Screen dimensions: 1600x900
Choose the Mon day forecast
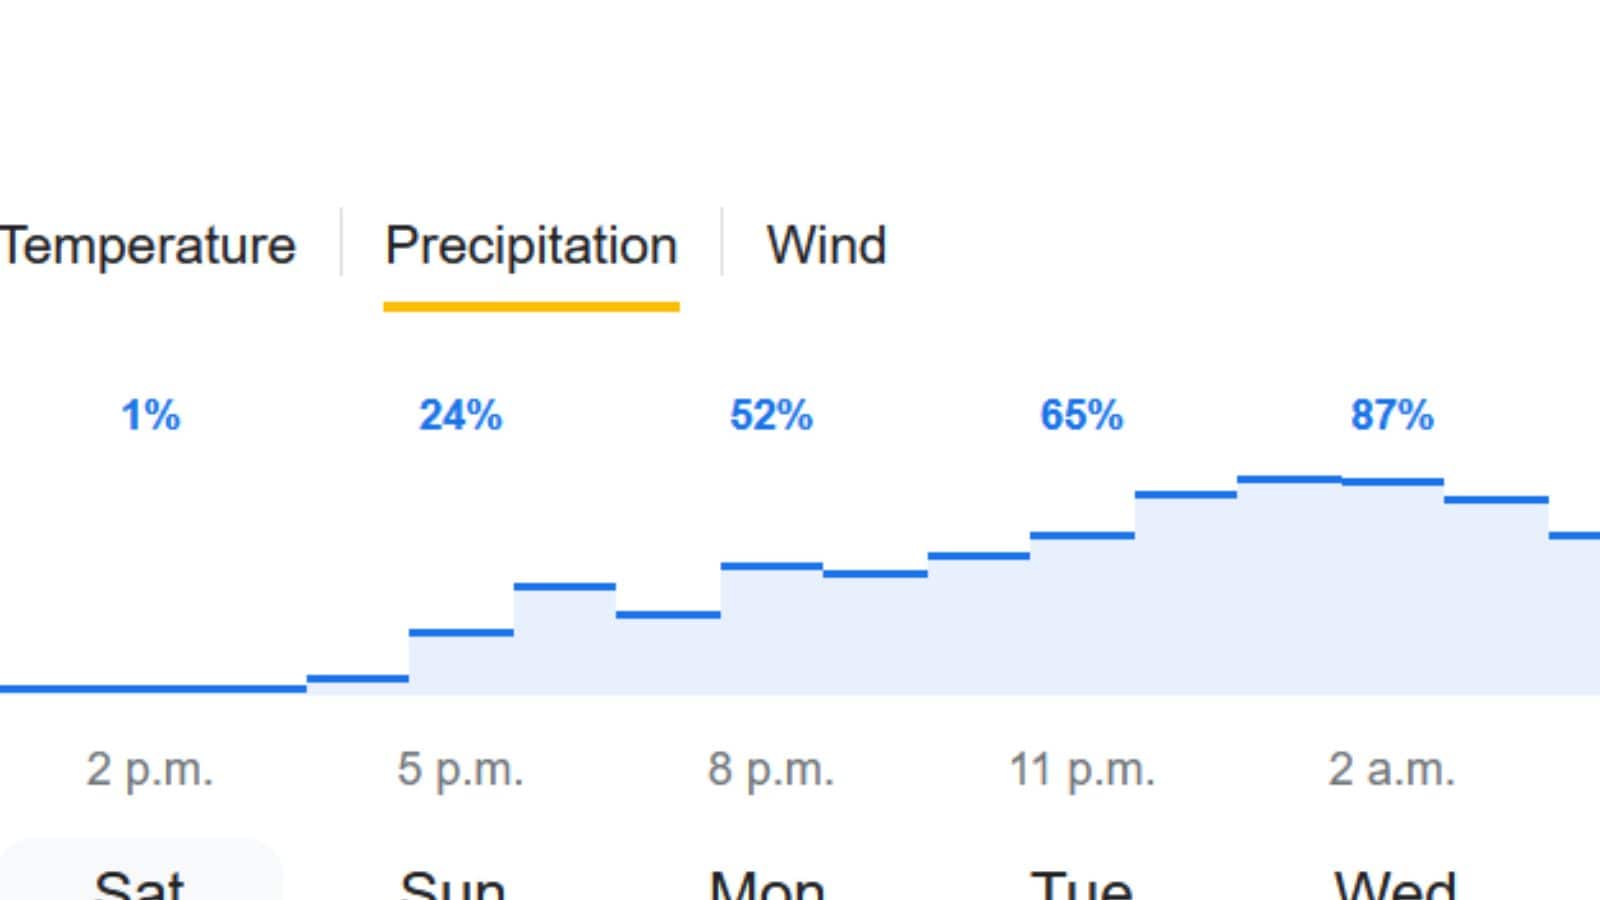[766, 882]
